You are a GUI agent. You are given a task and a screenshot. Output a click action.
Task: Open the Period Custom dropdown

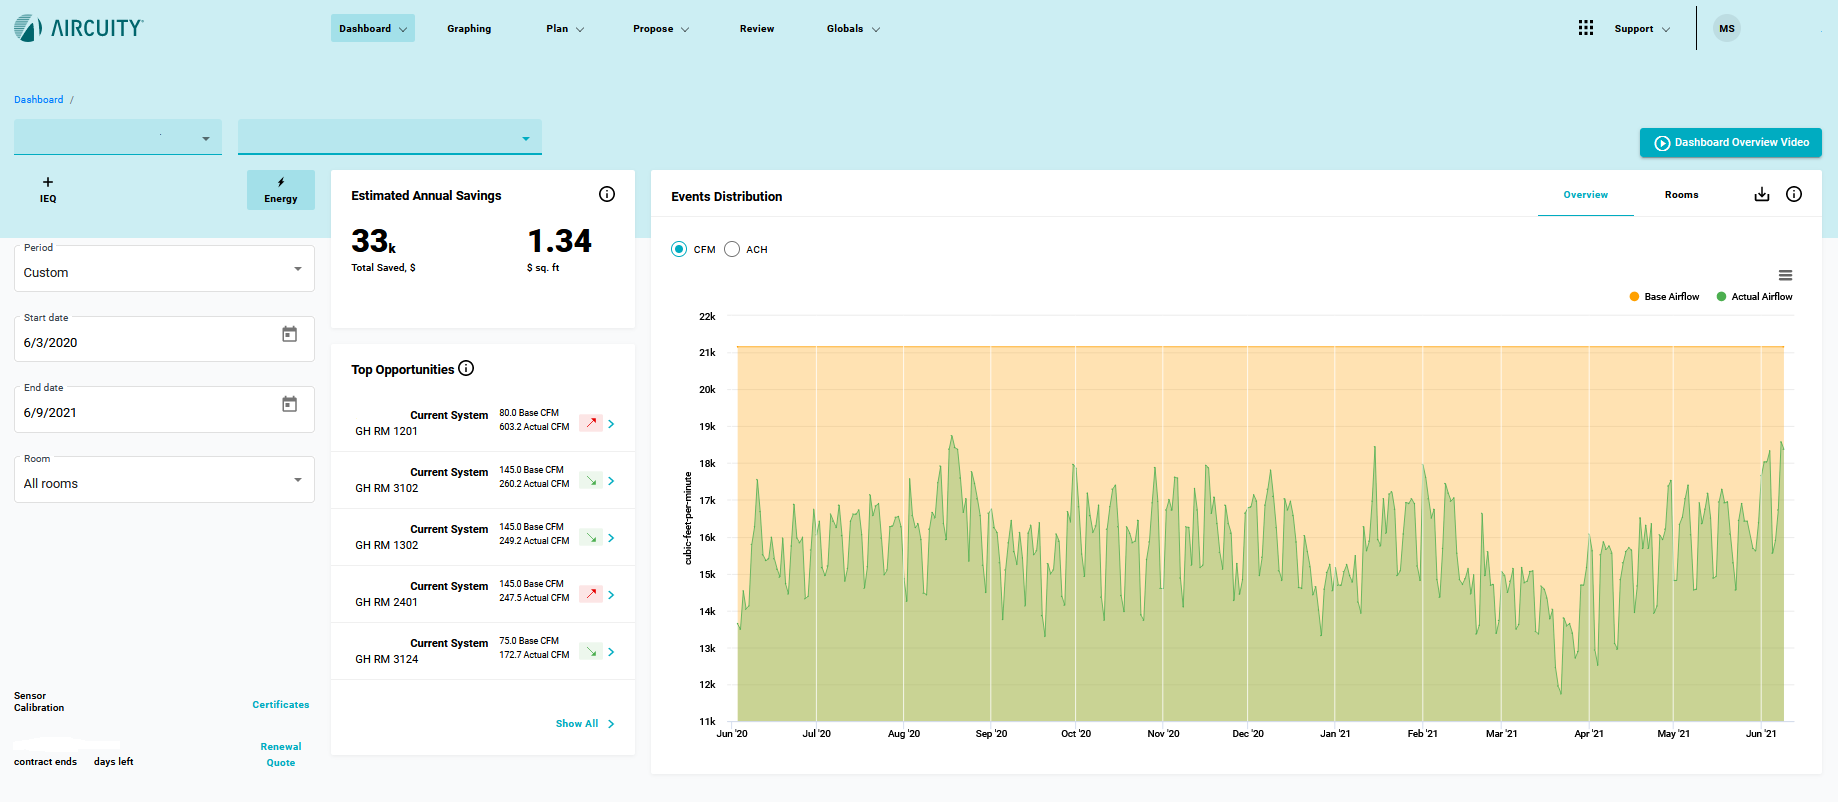coord(164,270)
